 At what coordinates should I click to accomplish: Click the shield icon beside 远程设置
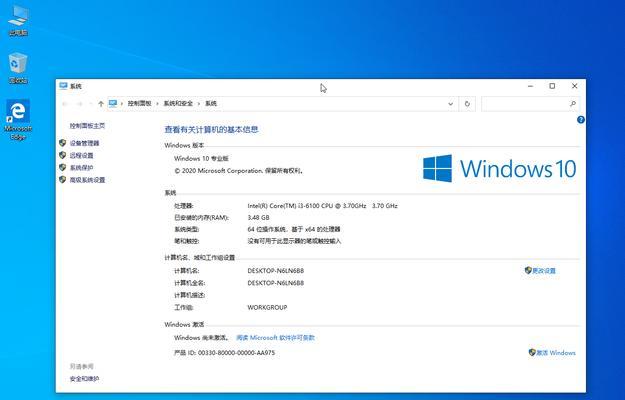(63, 155)
